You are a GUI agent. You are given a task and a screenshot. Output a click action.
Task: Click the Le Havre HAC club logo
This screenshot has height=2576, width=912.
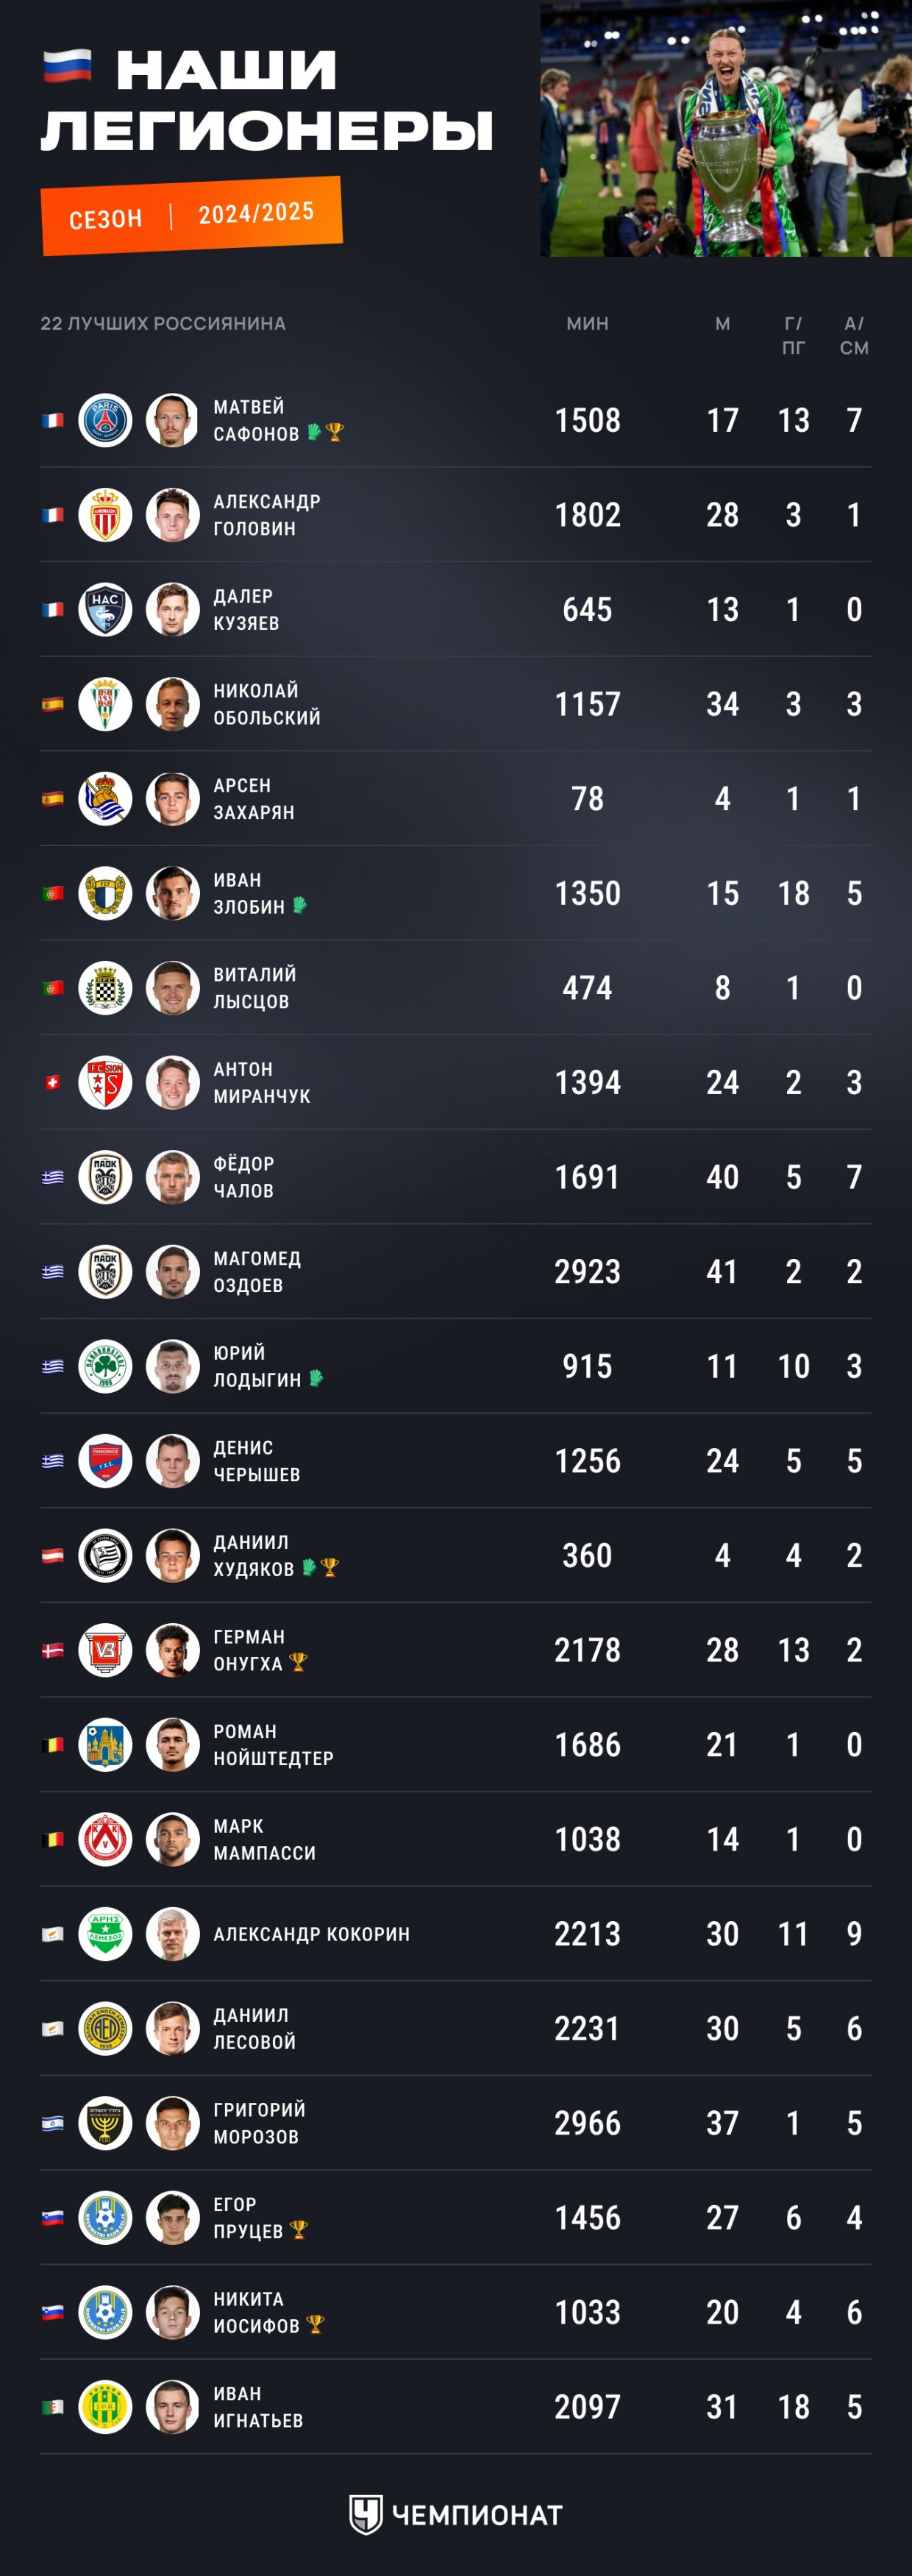tap(105, 609)
